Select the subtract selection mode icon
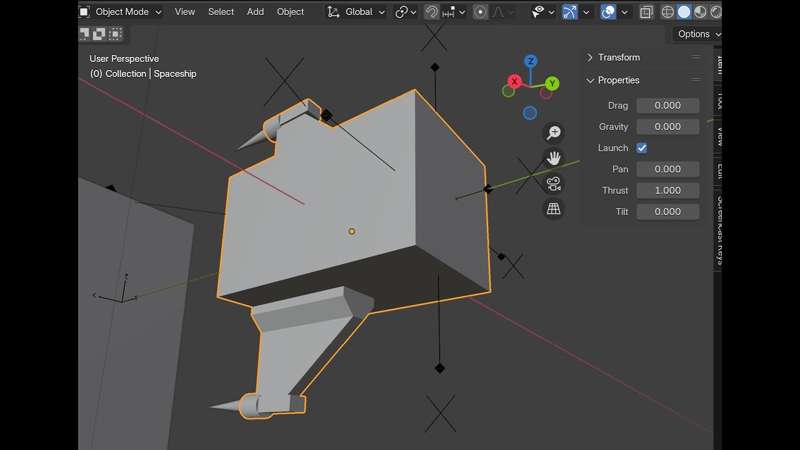This screenshot has height=450, width=800. point(115,34)
